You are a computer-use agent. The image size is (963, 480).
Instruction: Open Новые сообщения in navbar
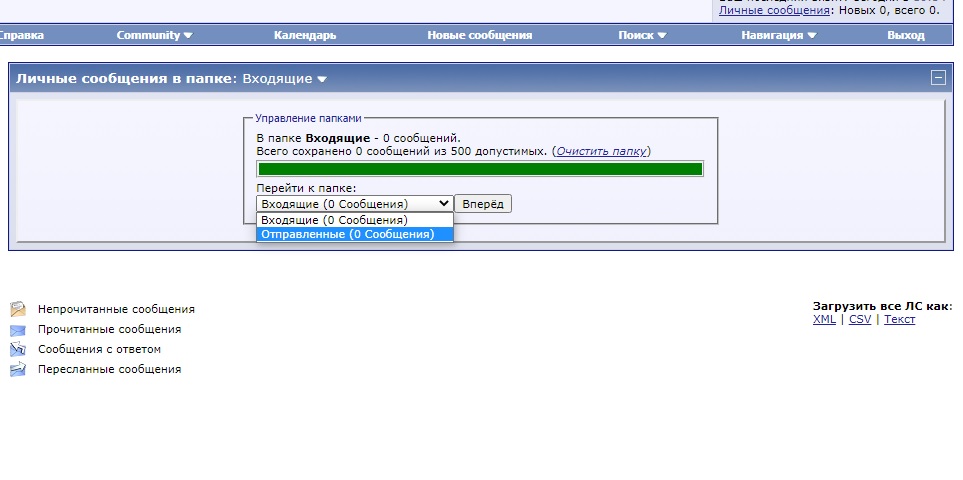[479, 35]
